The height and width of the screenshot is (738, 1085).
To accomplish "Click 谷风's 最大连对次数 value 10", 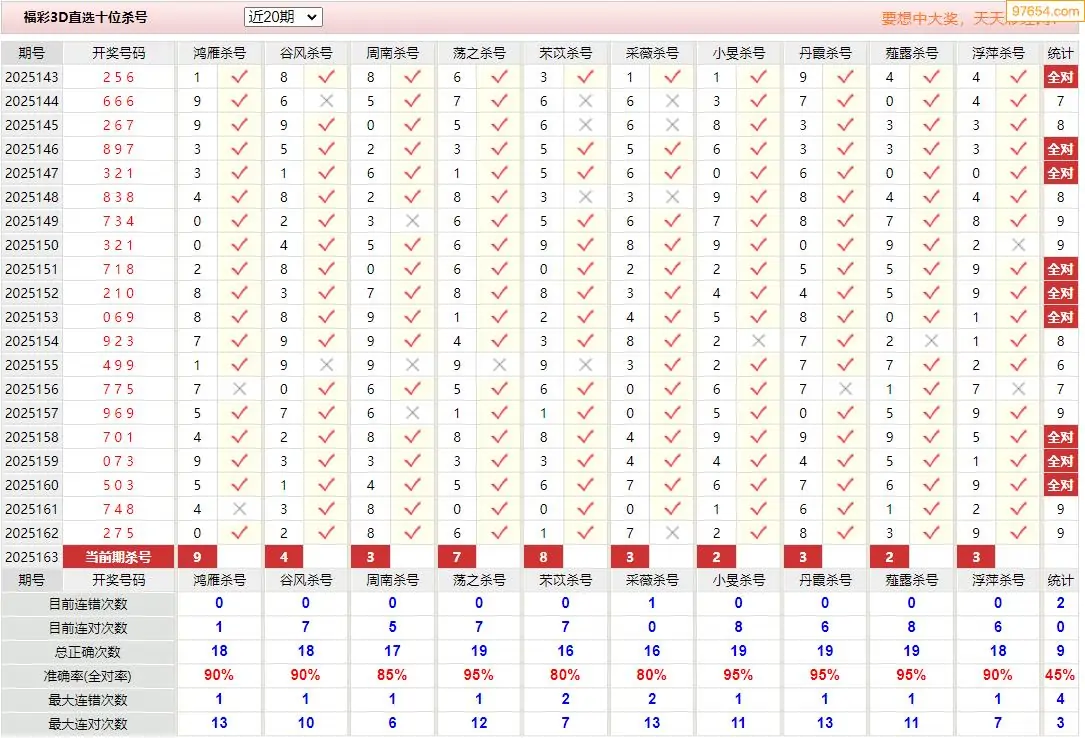I will pos(306,723).
